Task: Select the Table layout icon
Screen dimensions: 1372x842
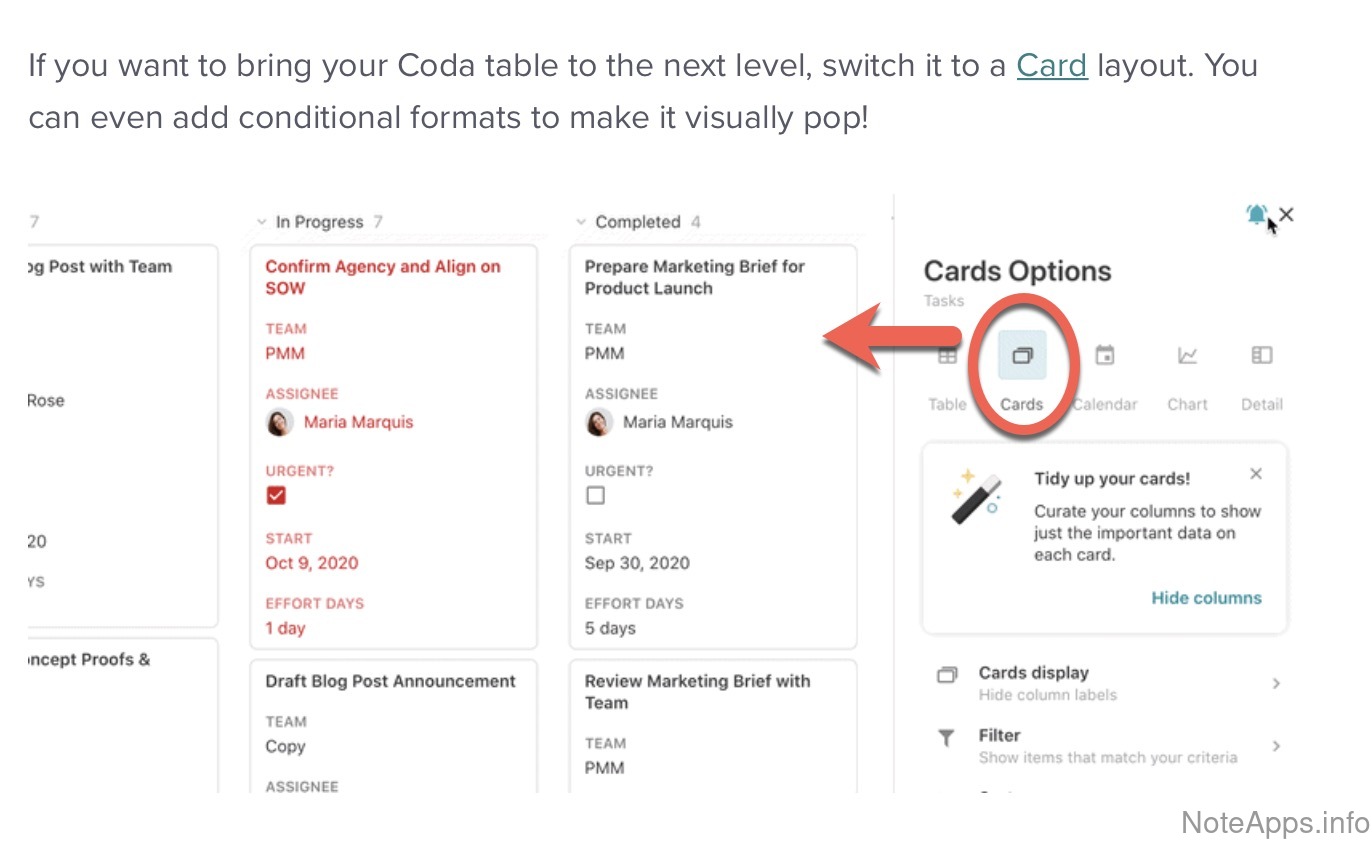Action: 947,356
